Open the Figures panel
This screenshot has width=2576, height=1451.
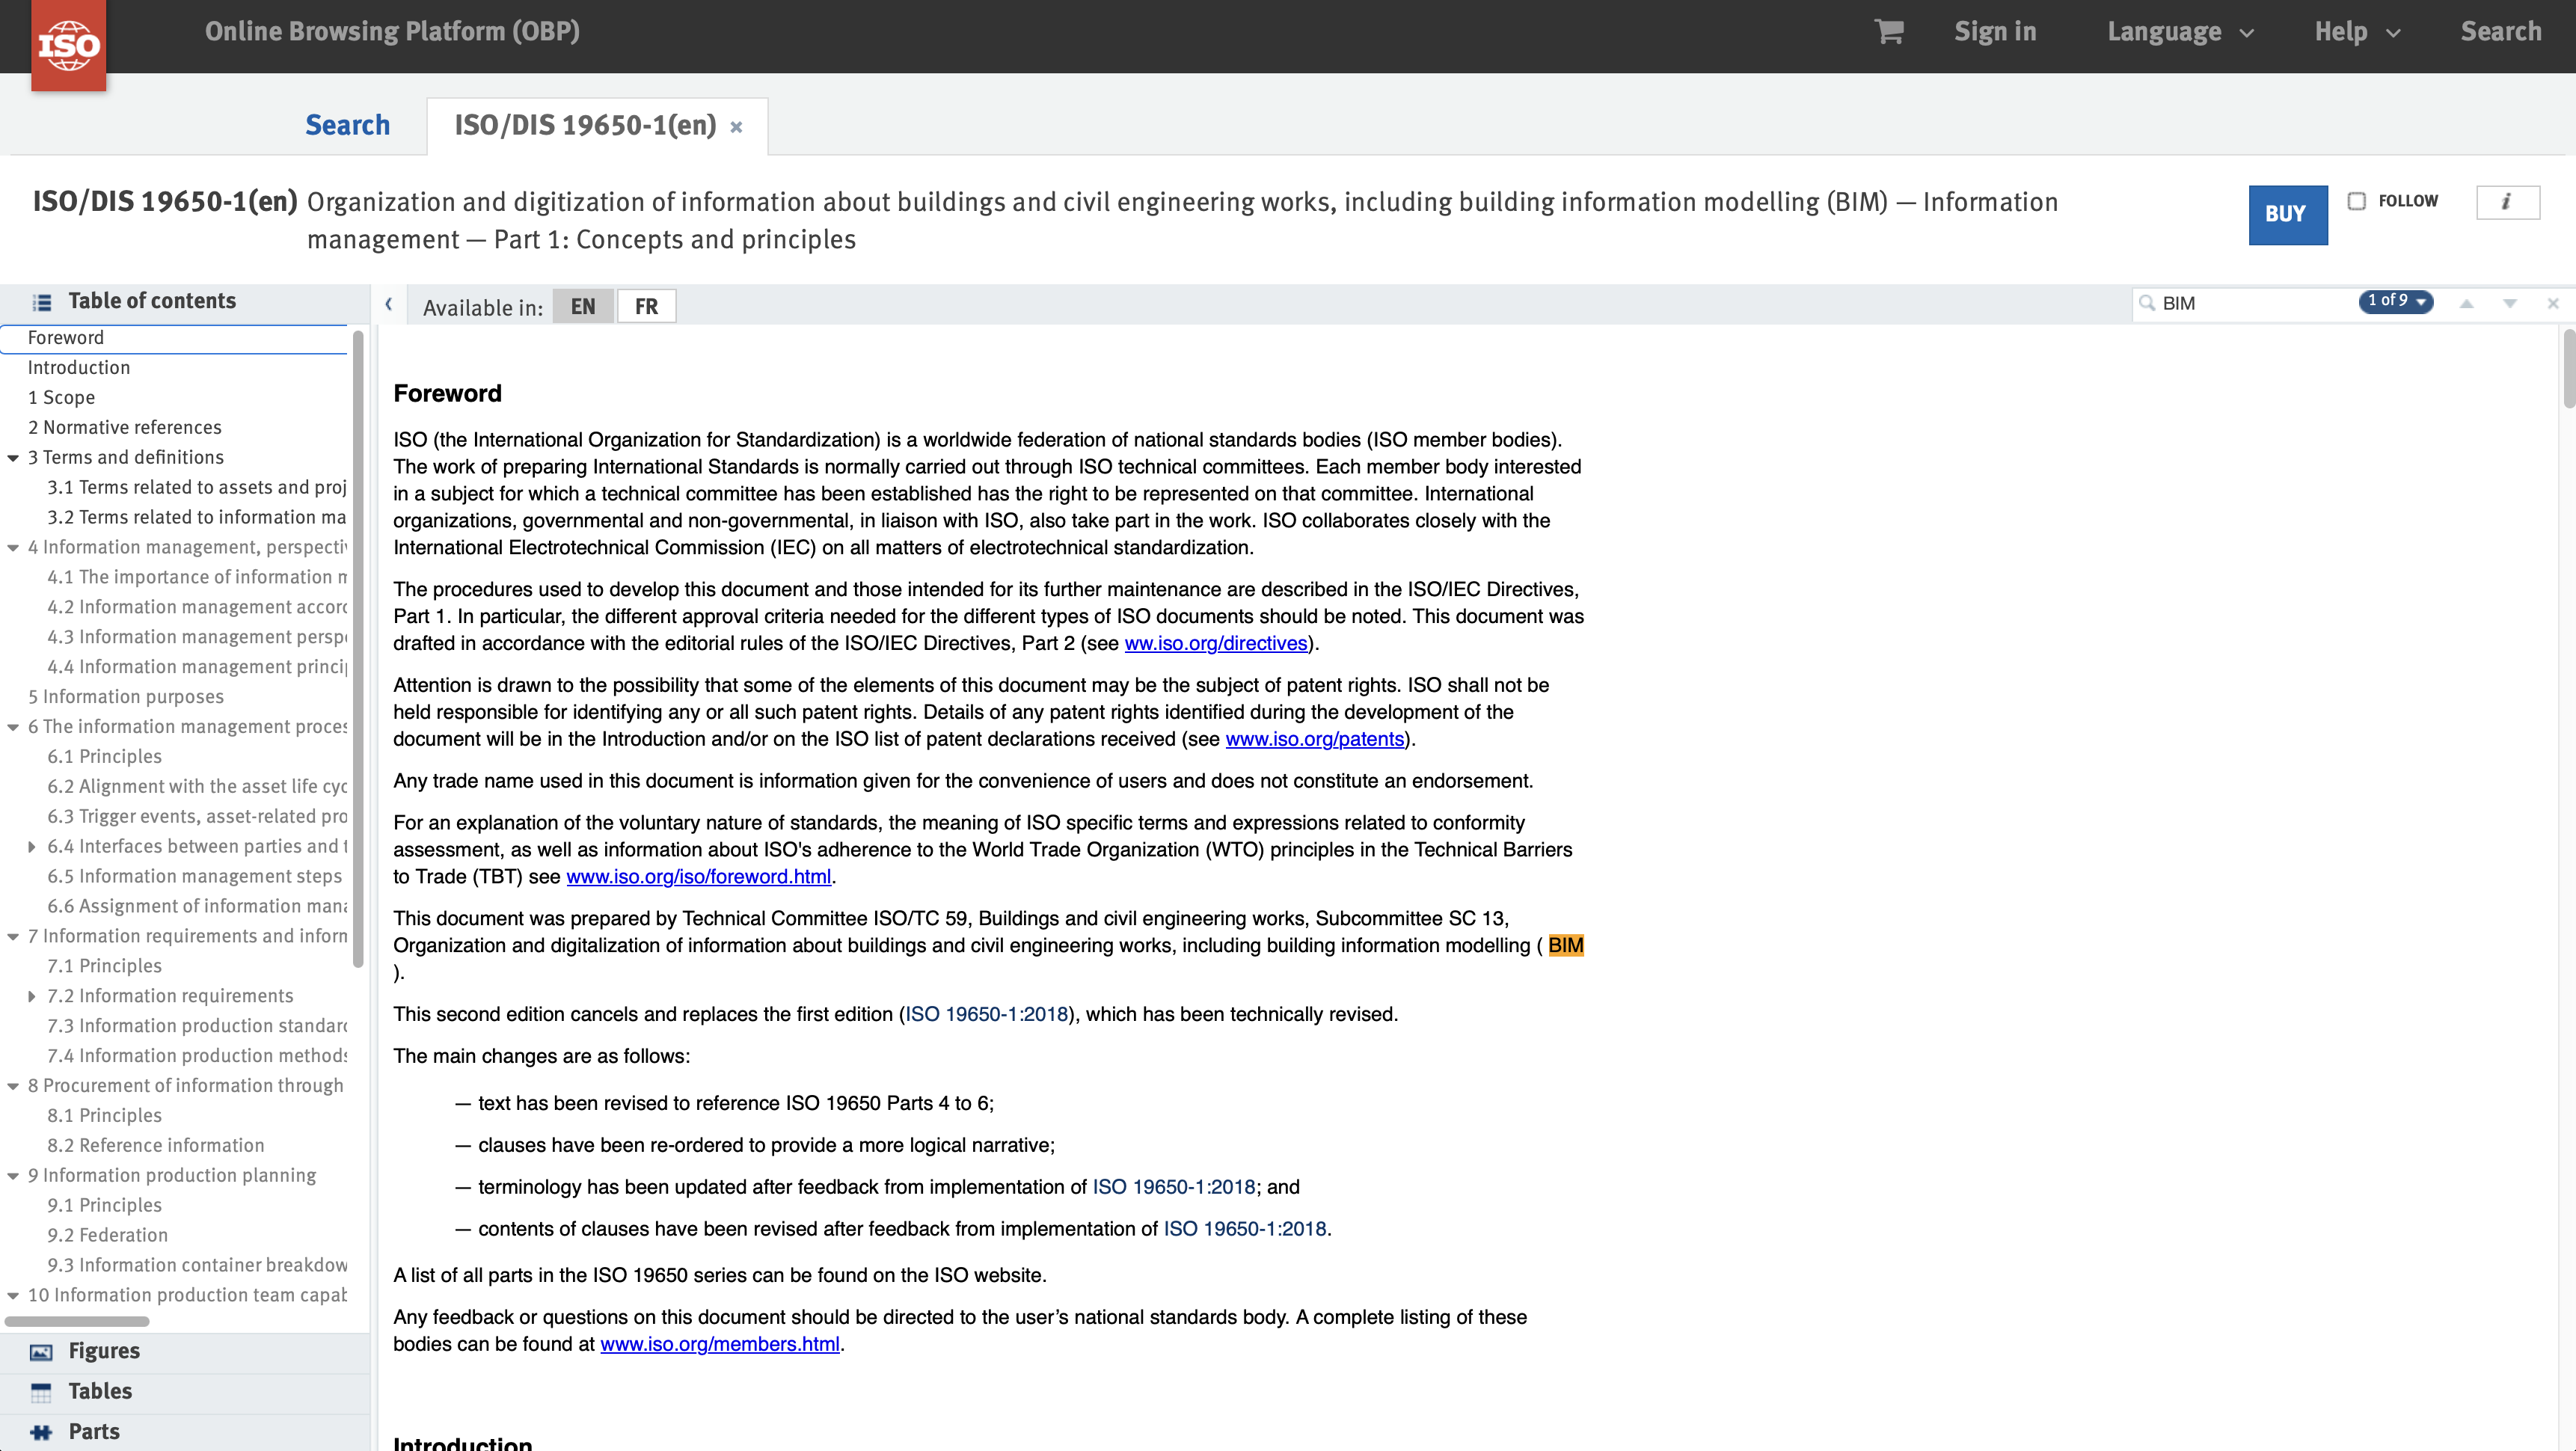coord(103,1351)
